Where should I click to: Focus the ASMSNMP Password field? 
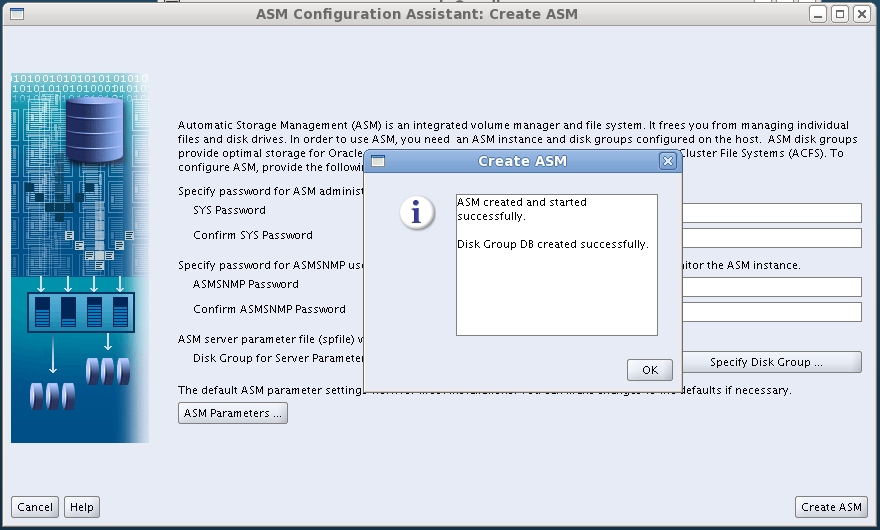click(772, 287)
